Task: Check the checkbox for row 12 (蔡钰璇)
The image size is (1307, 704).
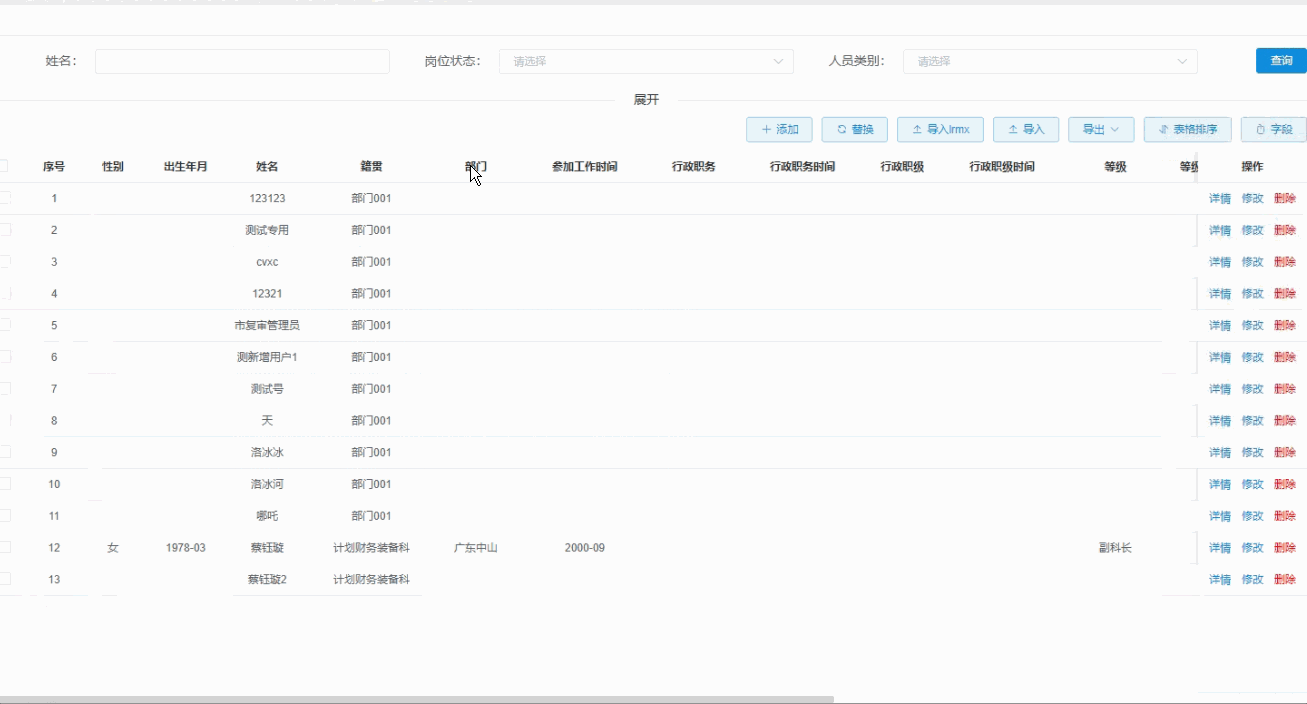Action: point(5,547)
